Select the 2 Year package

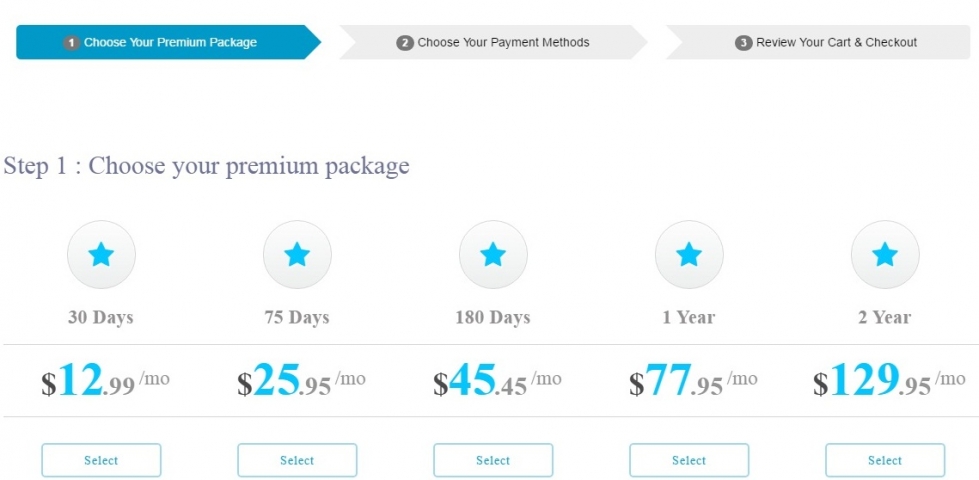click(885, 460)
